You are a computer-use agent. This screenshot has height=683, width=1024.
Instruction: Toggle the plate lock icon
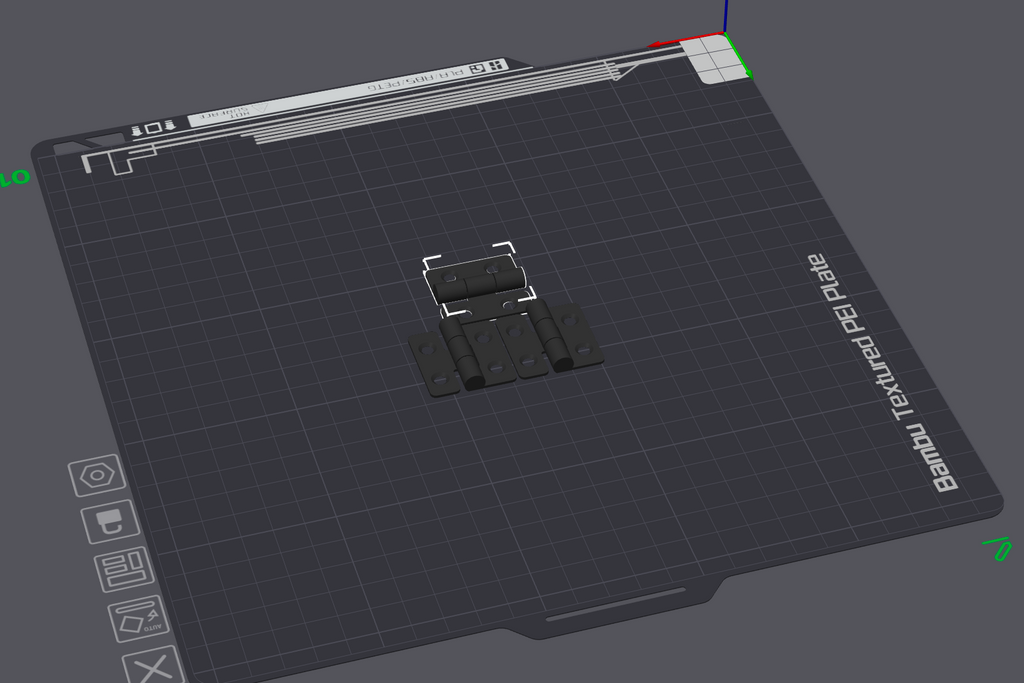click(x=110, y=522)
